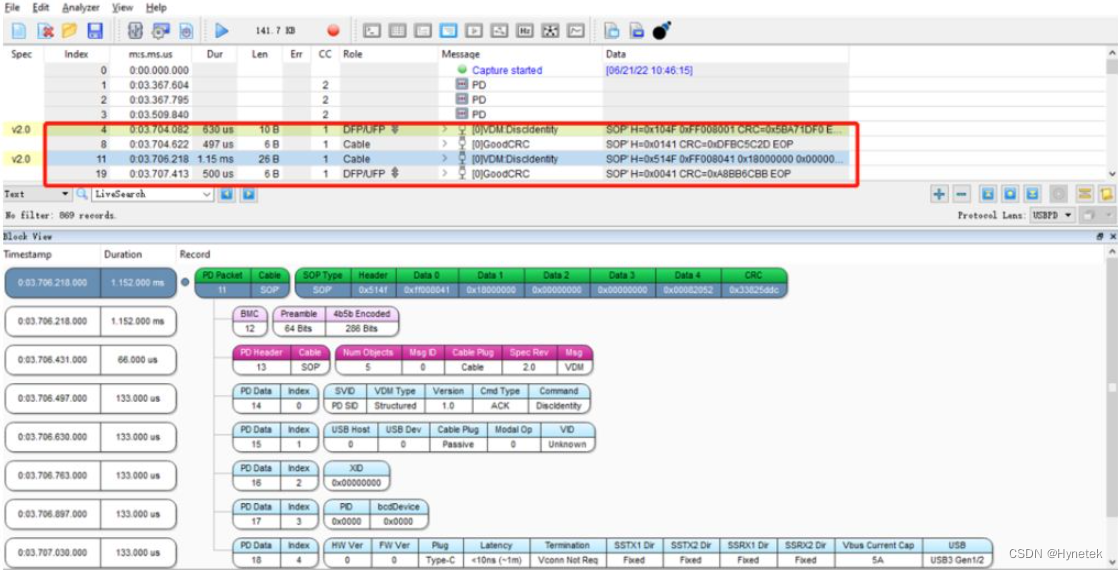This screenshot has width=1118, height=570.
Task: Go to next search result arrow
Action: [x=248, y=194]
